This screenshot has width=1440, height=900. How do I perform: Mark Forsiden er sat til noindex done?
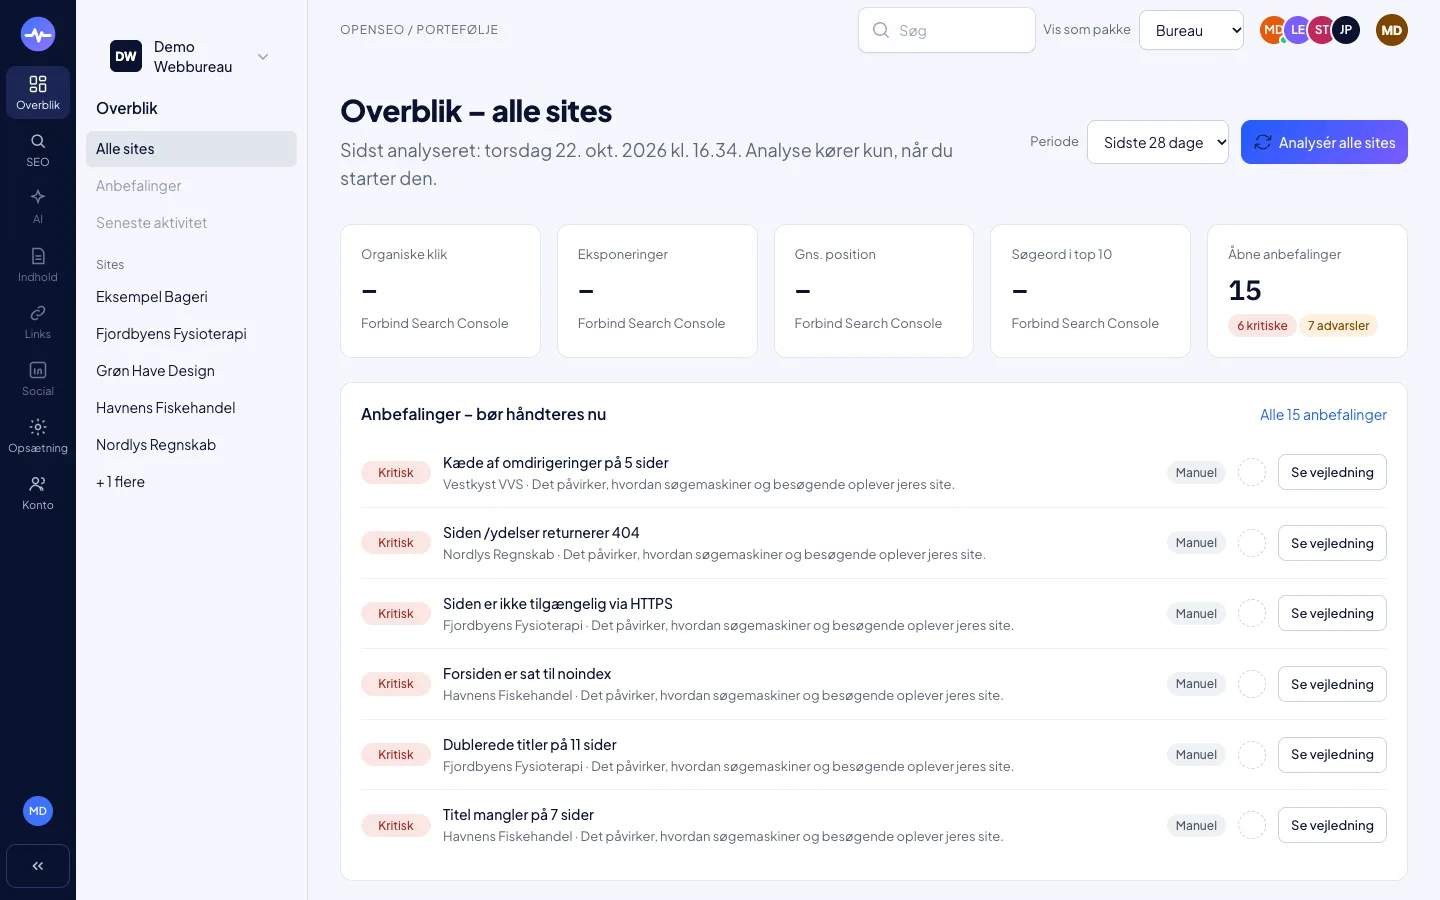tap(1252, 684)
